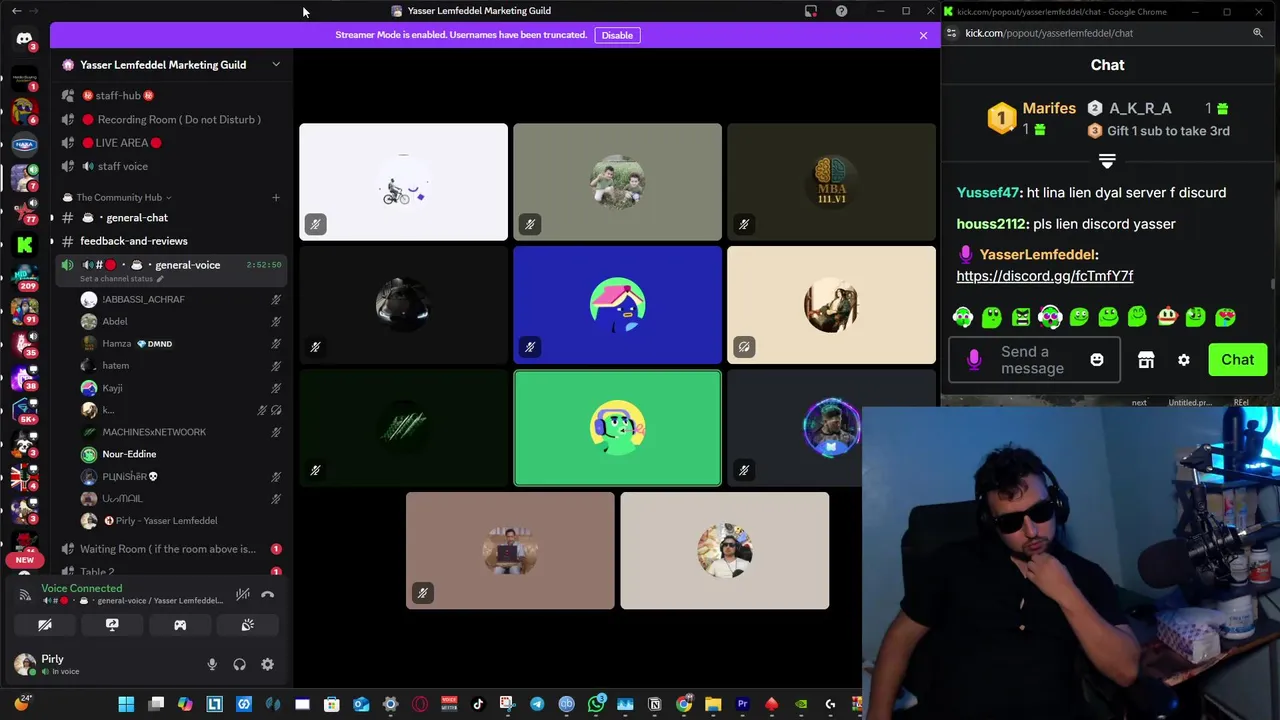Share your screen in voice panel
This screenshot has height=720, width=1280.
(x=112, y=625)
